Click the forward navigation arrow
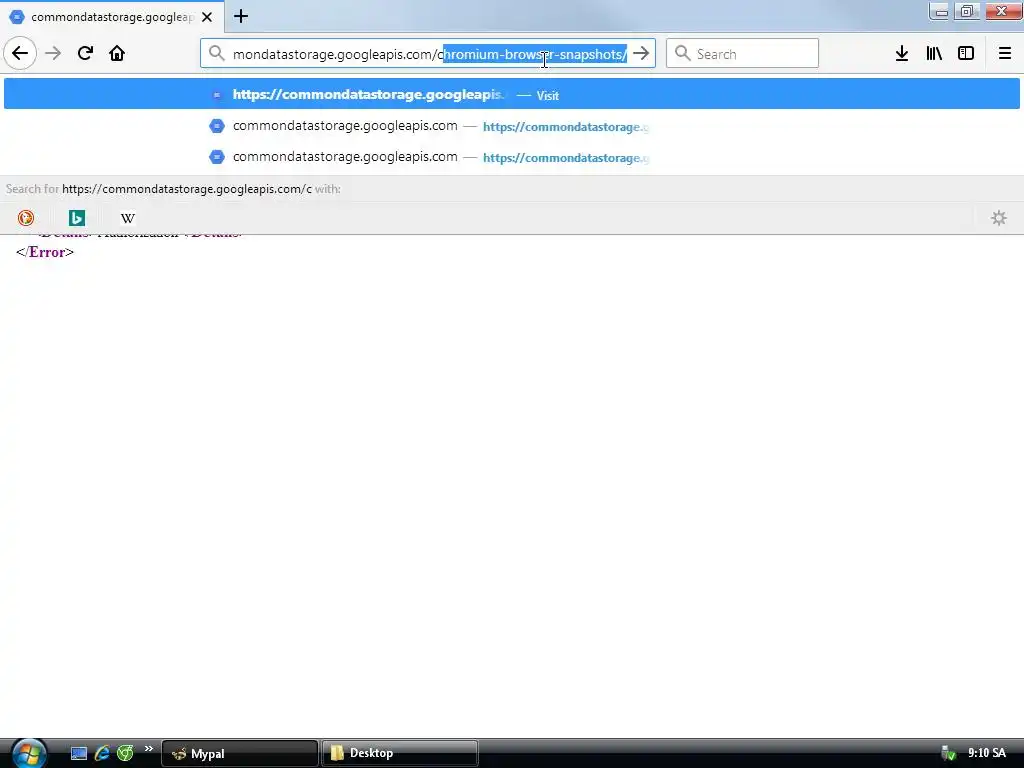The height and width of the screenshot is (768, 1024). click(53, 53)
